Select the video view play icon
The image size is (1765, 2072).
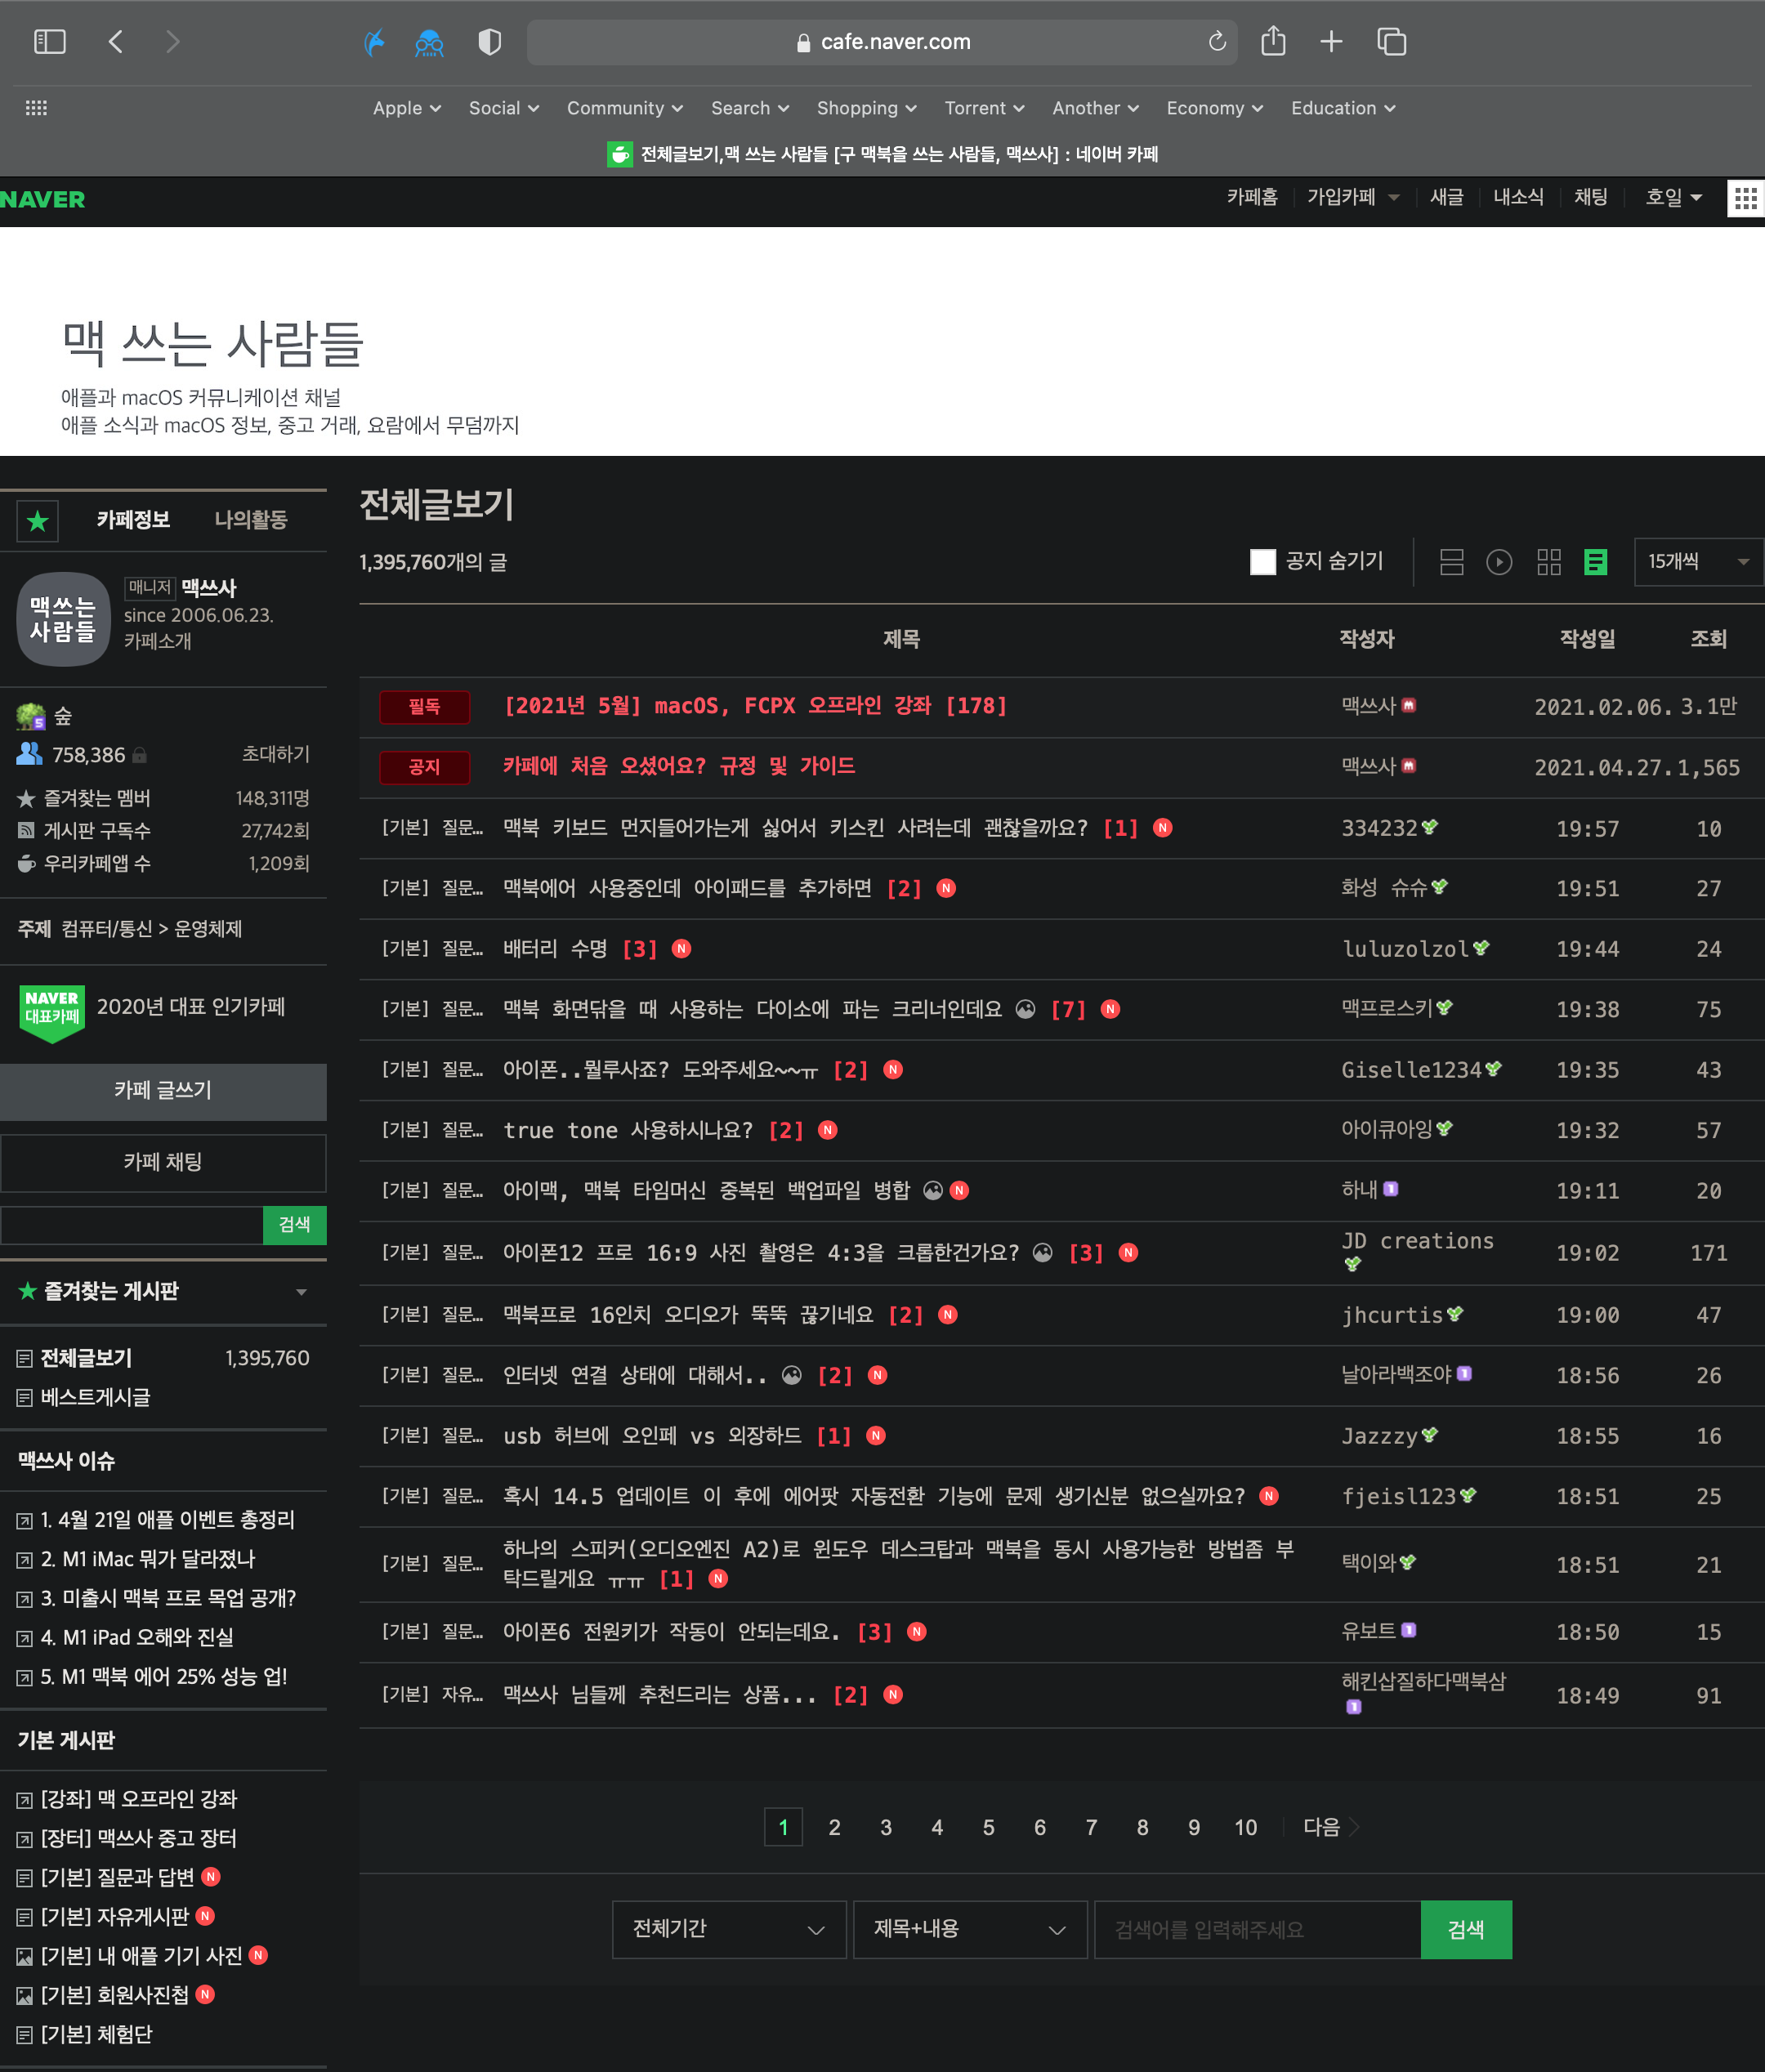1498,562
